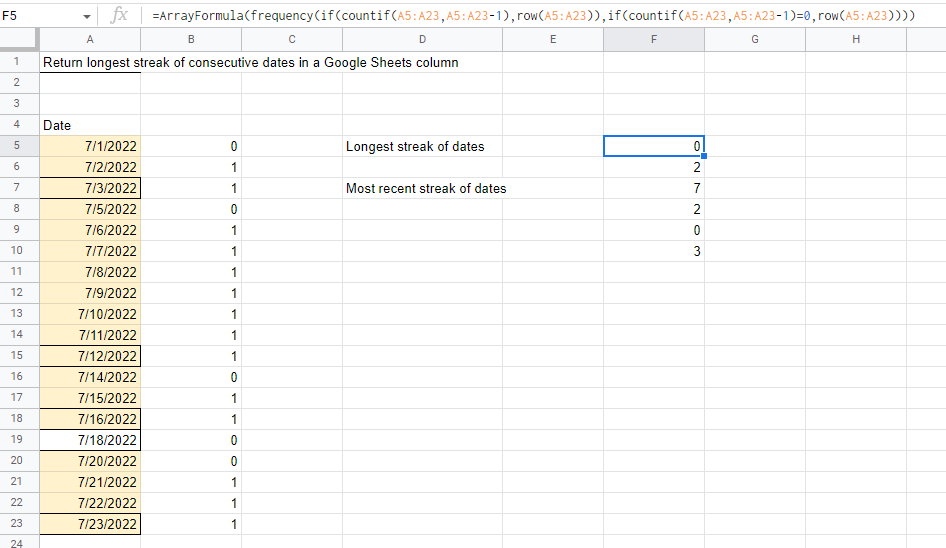This screenshot has height=548, width=946.
Task: Select cell F7 showing value 7
Action: [654, 188]
